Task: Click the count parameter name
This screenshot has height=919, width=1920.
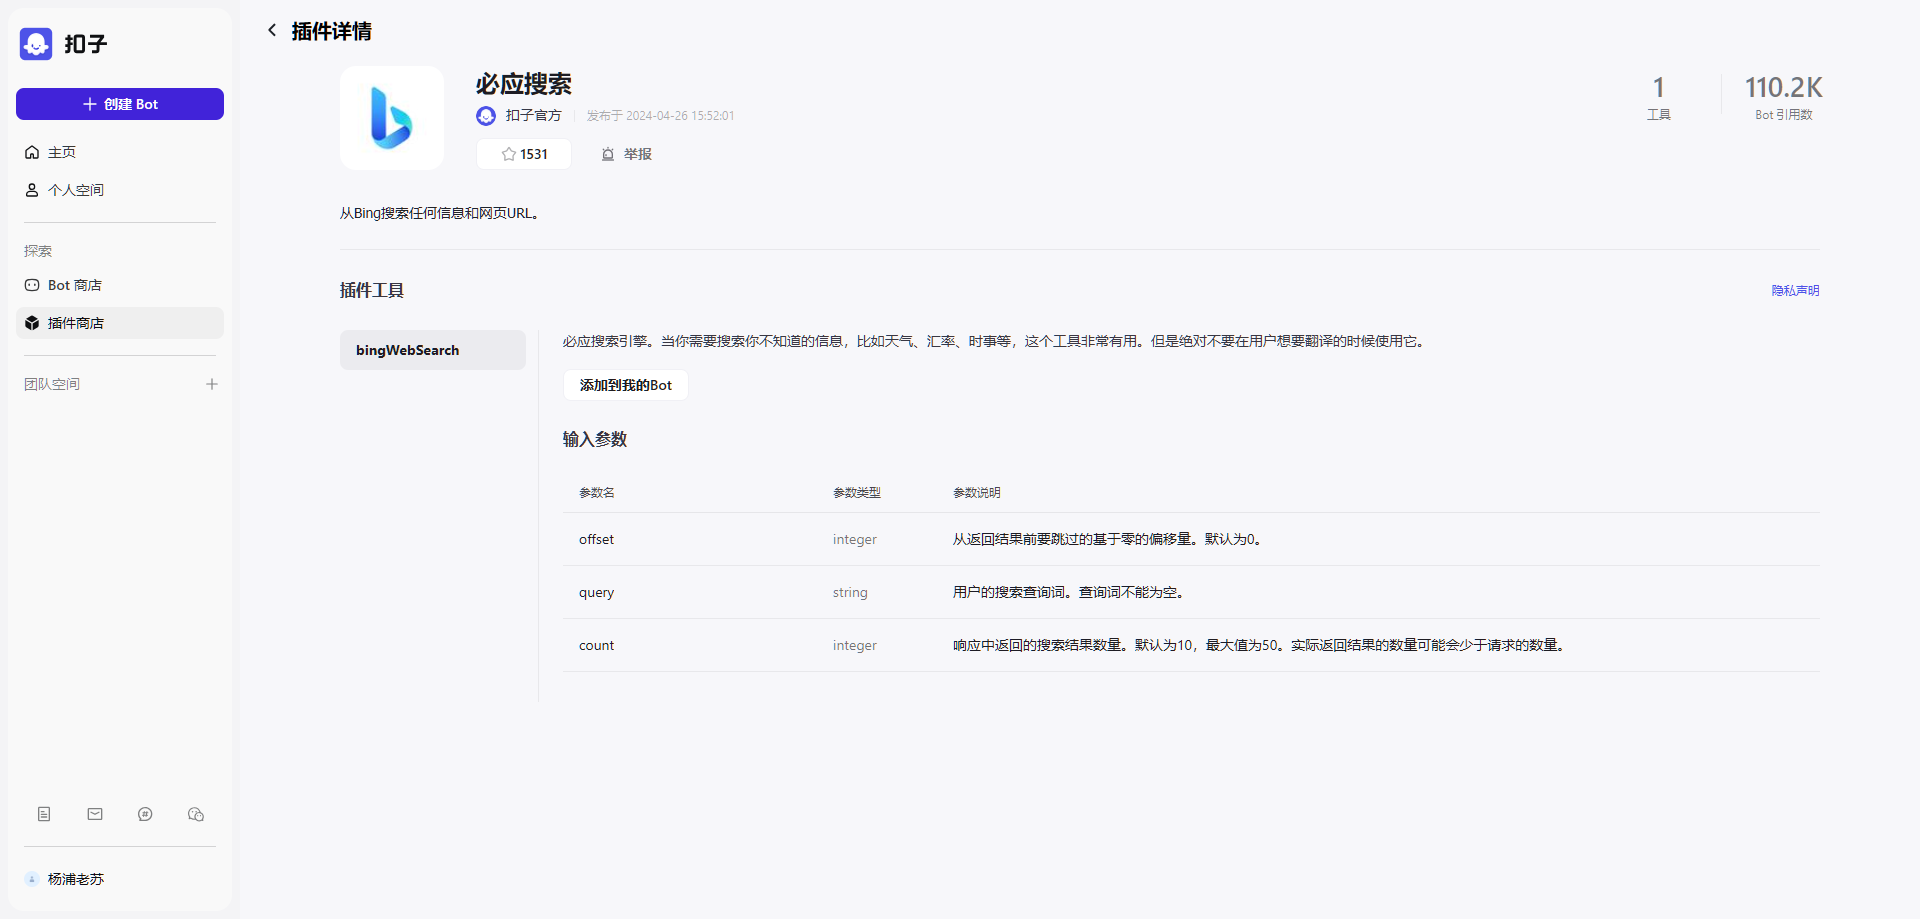Action: tap(596, 645)
